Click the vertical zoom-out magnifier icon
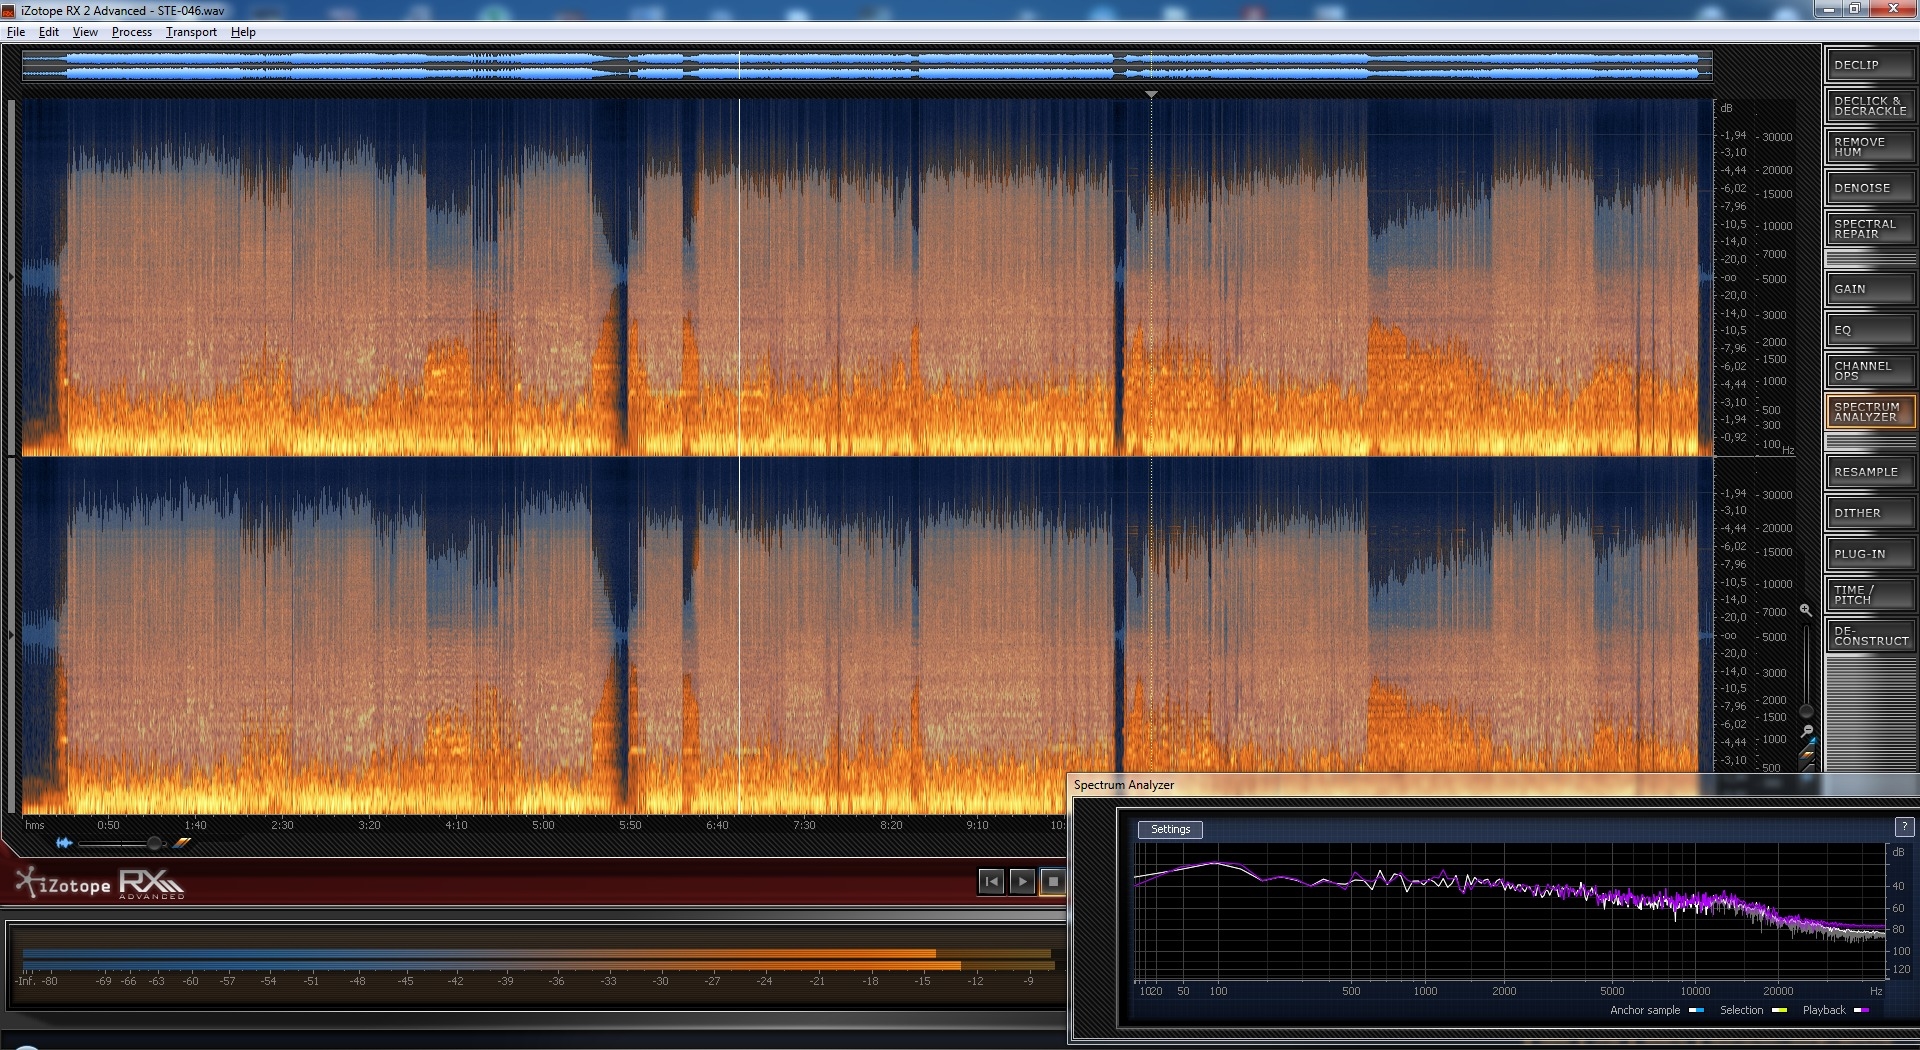The height and width of the screenshot is (1050, 1920). [x=1807, y=731]
